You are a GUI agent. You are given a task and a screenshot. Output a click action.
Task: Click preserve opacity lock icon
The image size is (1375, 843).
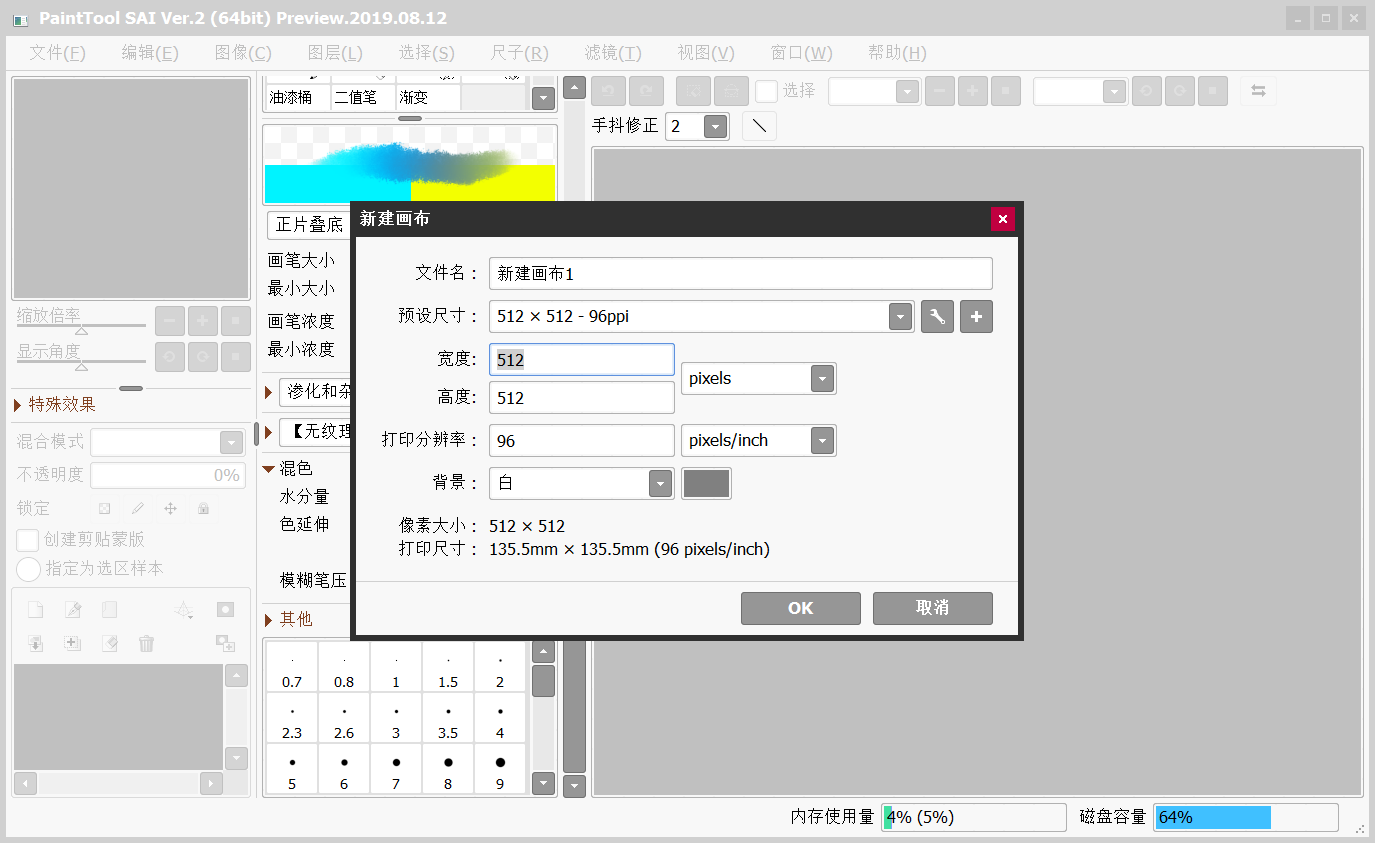(104, 508)
